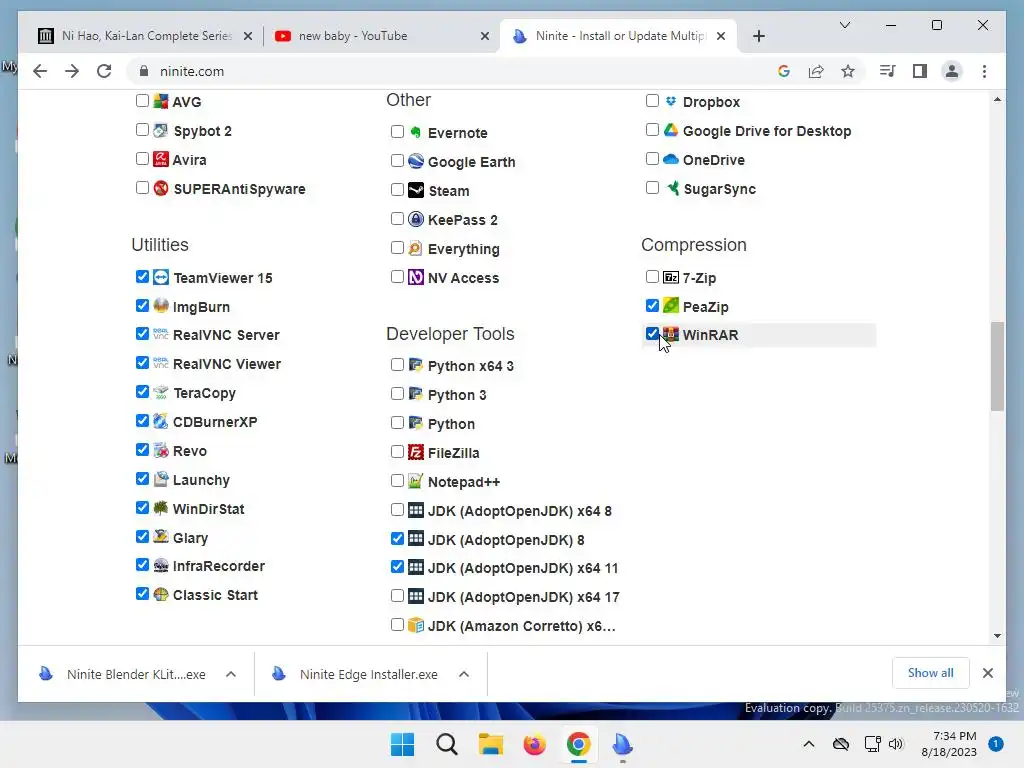Click the Dropbox box icon

671,101
